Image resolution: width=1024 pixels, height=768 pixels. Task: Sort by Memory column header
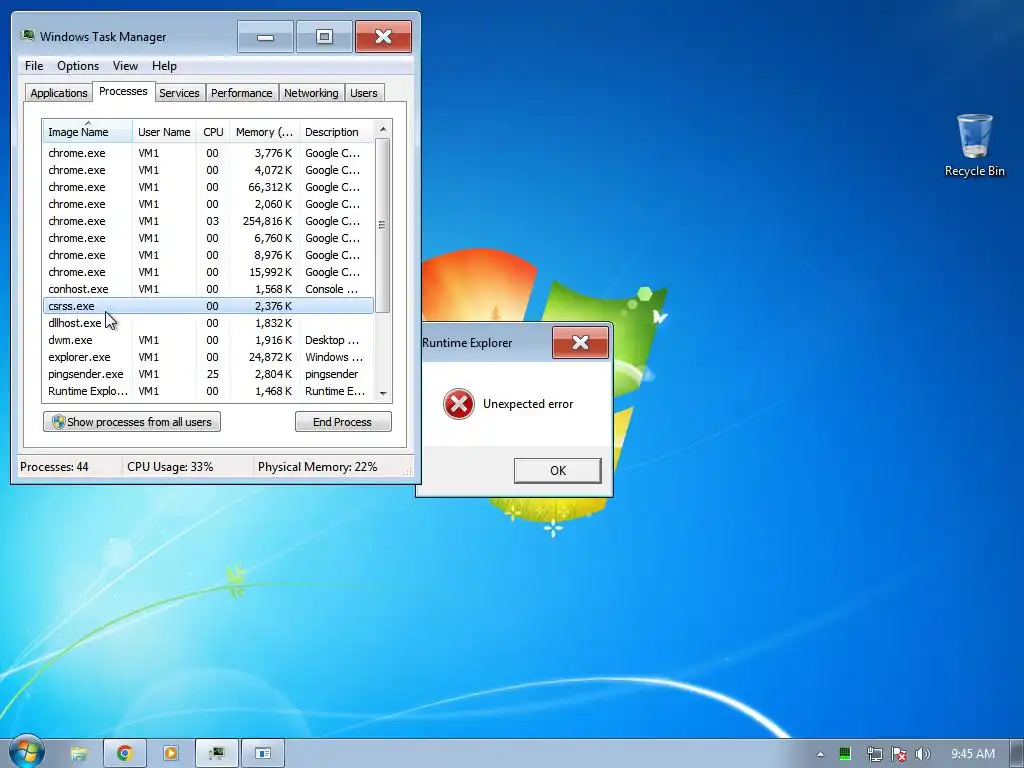point(264,131)
